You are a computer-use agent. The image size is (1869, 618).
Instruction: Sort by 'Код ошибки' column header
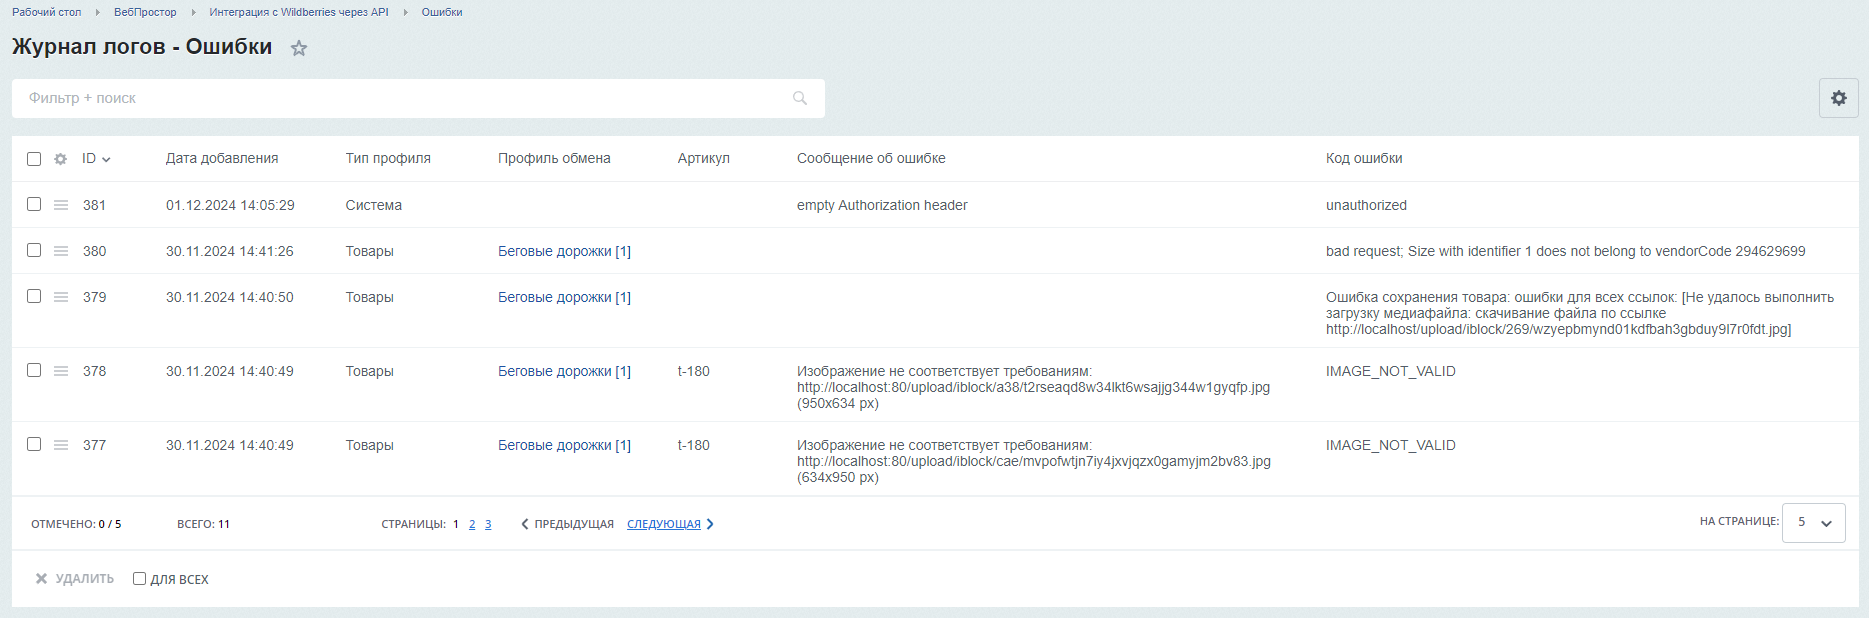click(x=1364, y=158)
